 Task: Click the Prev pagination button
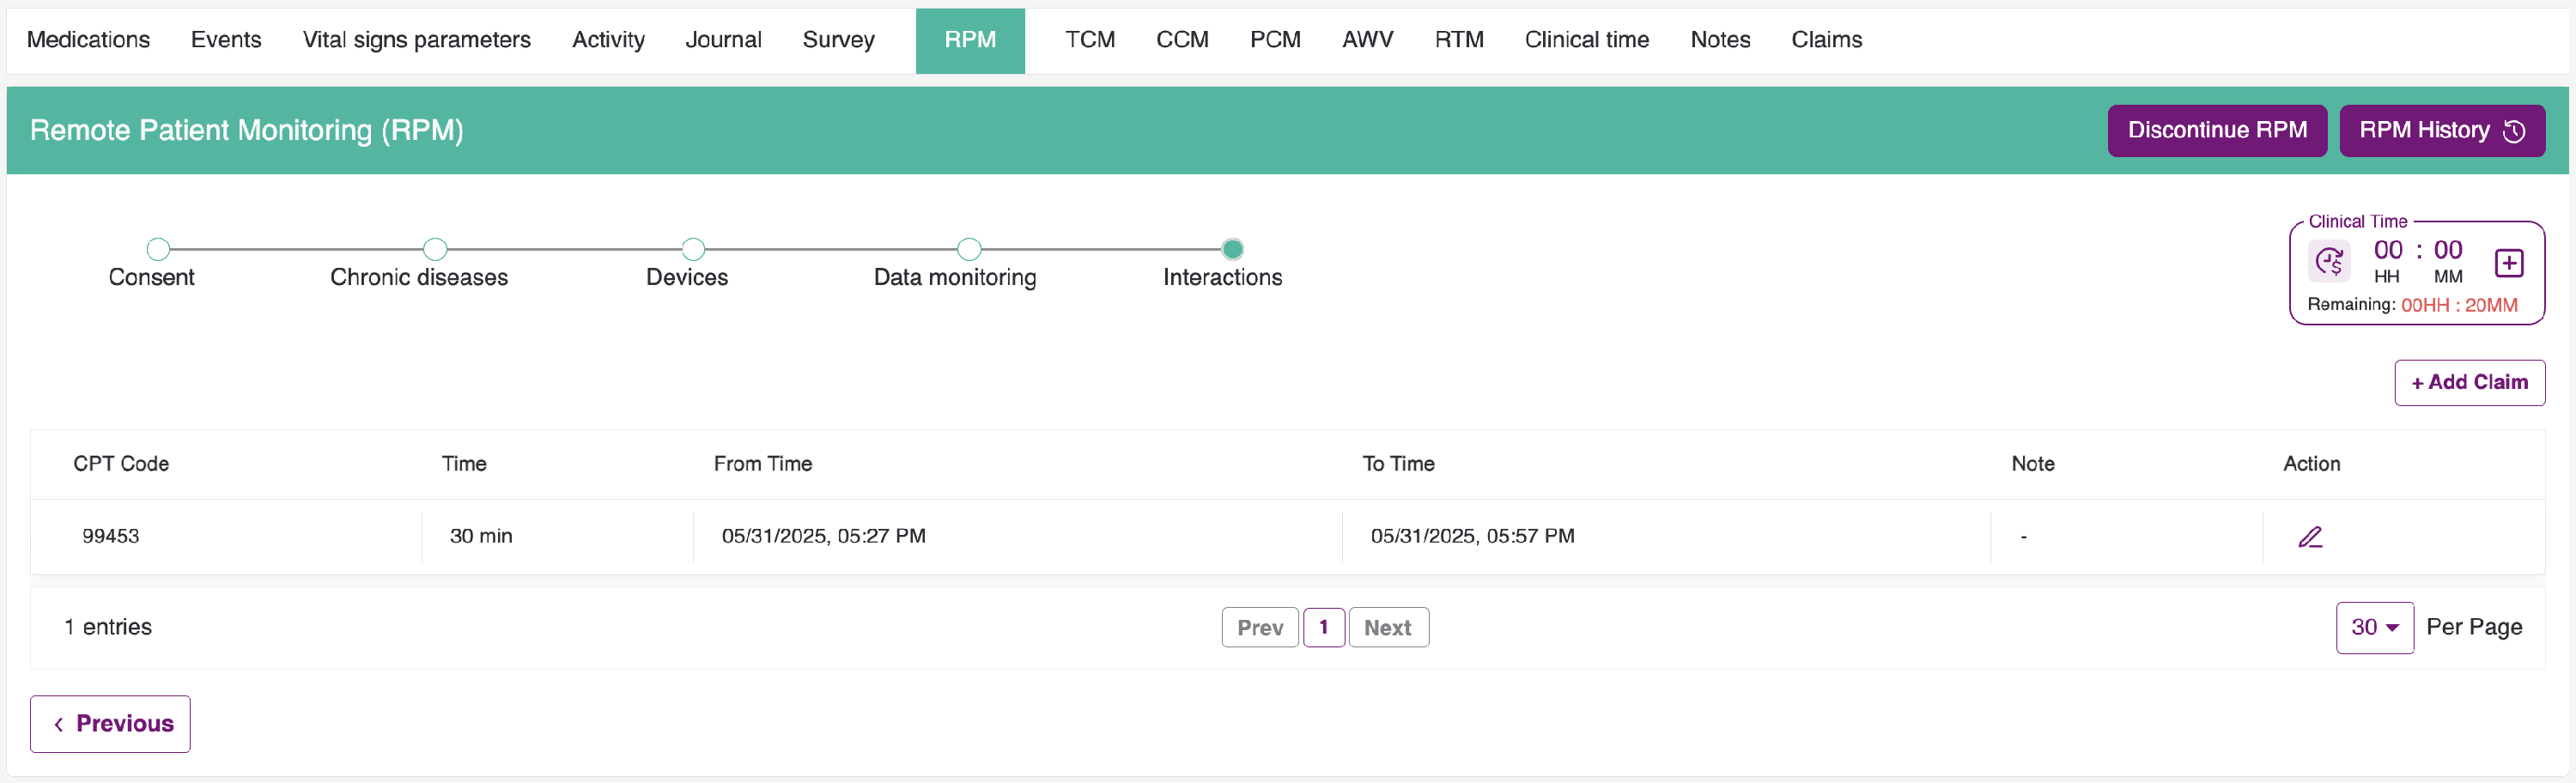click(1260, 628)
